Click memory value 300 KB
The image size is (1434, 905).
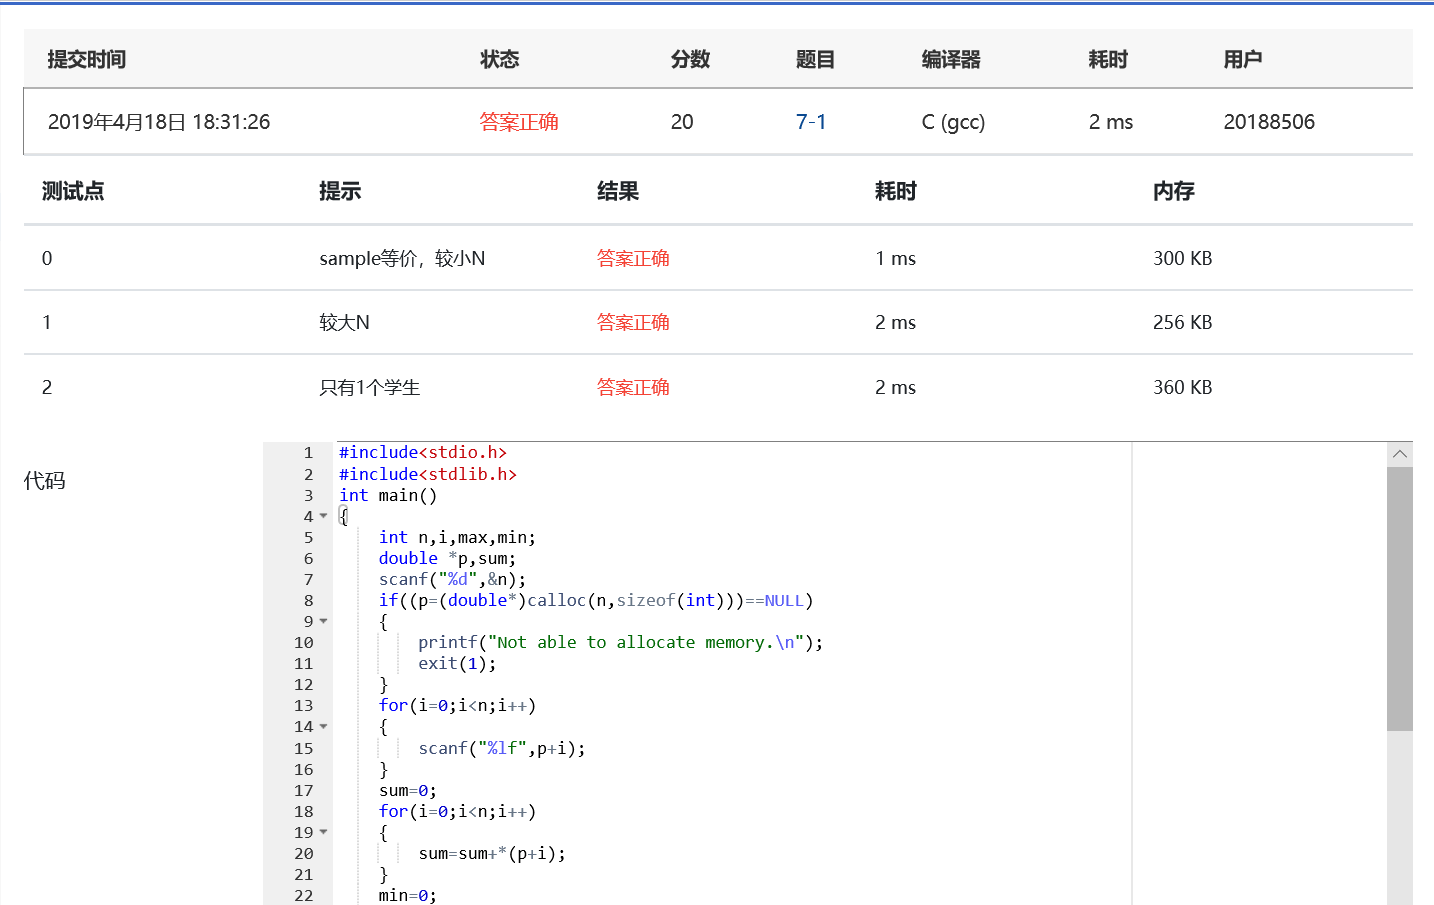(1182, 258)
